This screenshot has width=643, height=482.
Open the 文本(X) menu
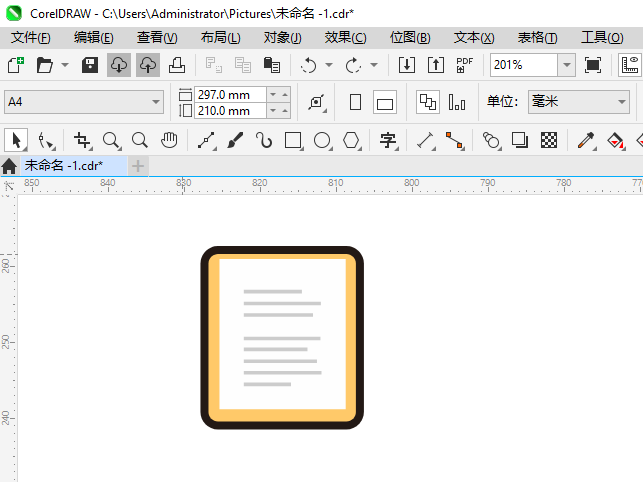pos(474,38)
